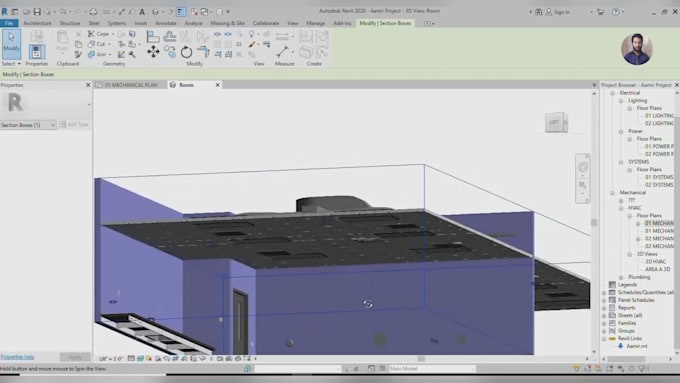Screen dimensions: 680x383
Task: Click the Steering Wheels icon on navigation bar
Action: [582, 167]
